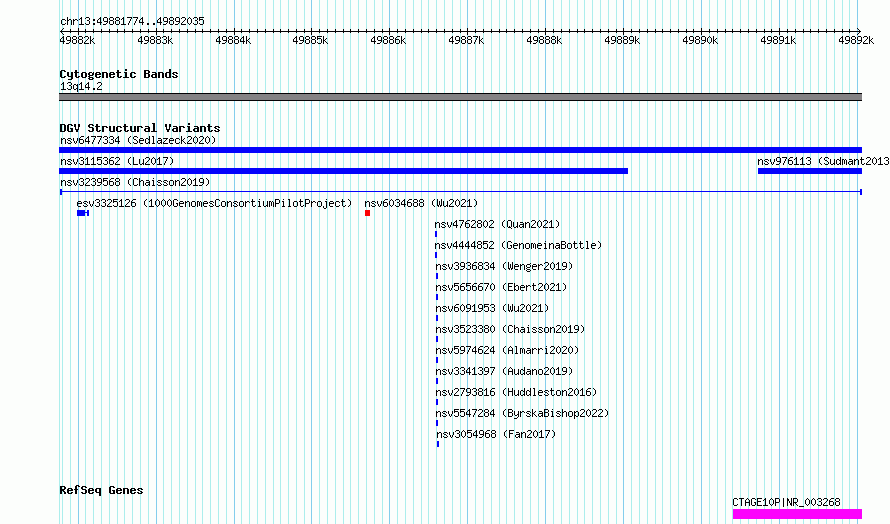
Task: Select nsv3341397 (Audano2019) label
Action: [504, 371]
